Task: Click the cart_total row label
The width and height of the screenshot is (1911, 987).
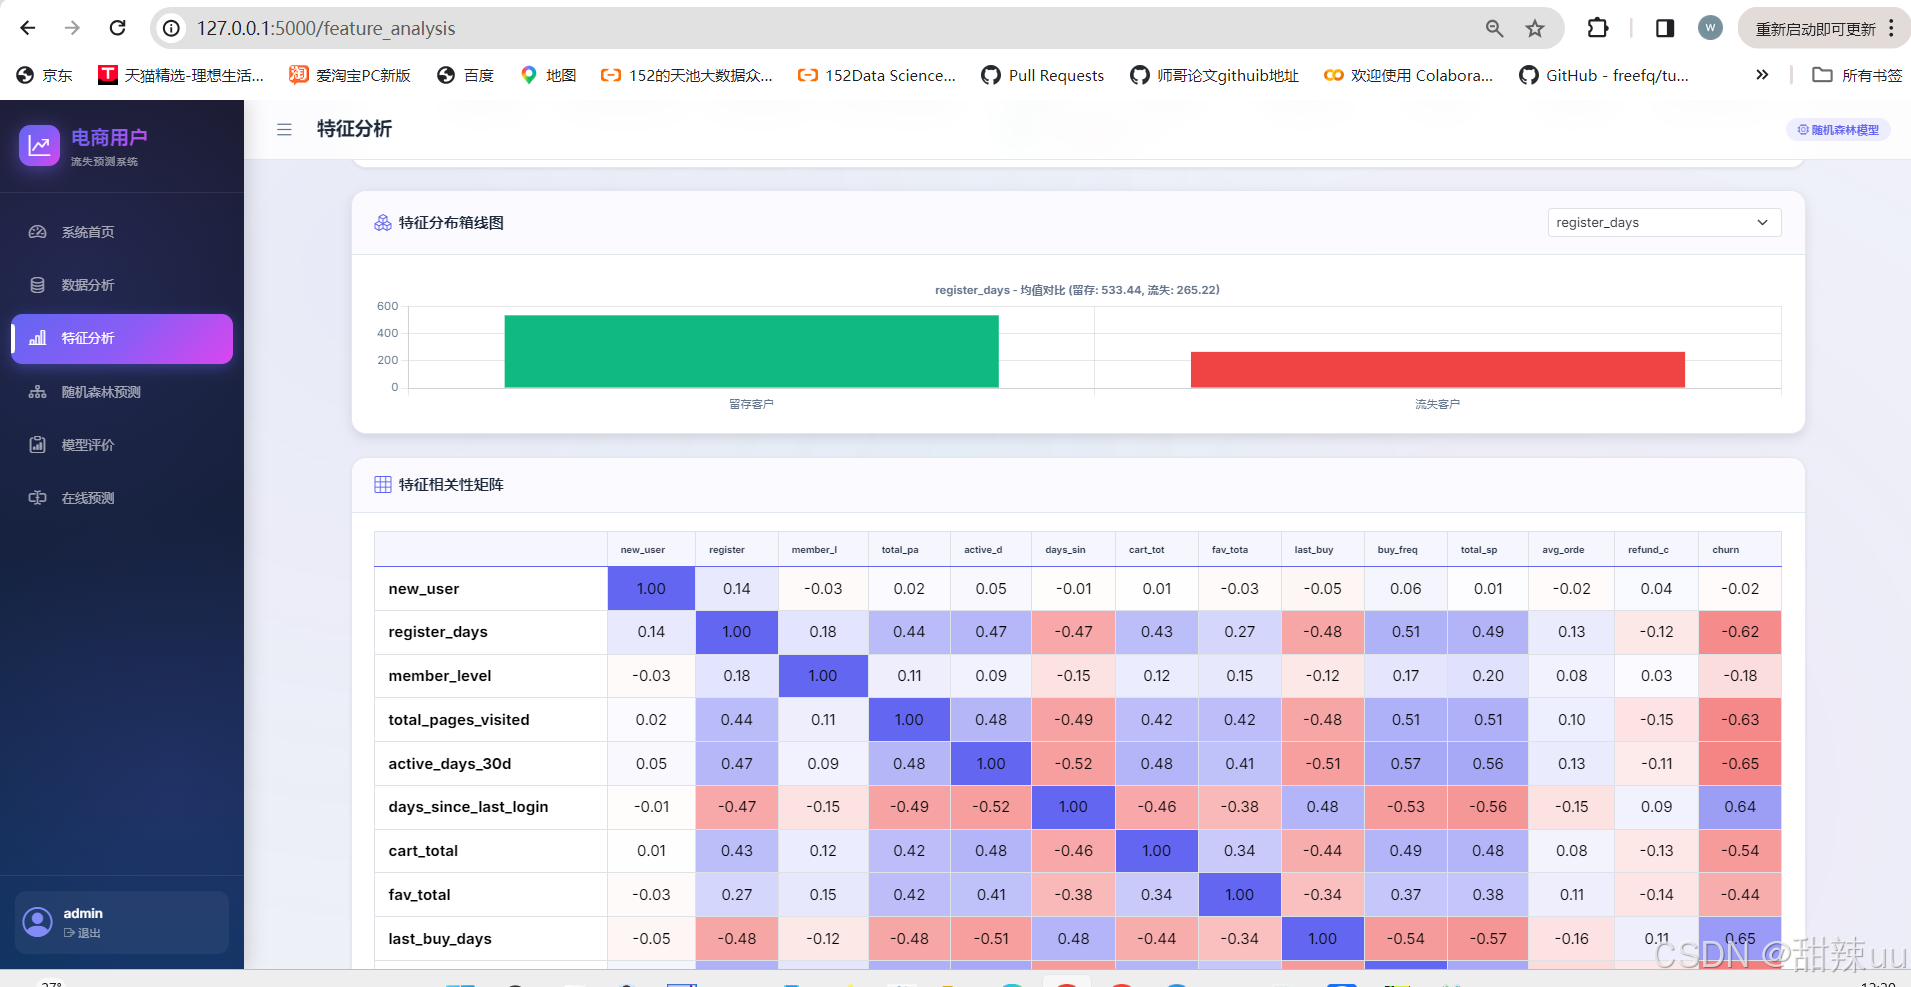Action: (423, 851)
